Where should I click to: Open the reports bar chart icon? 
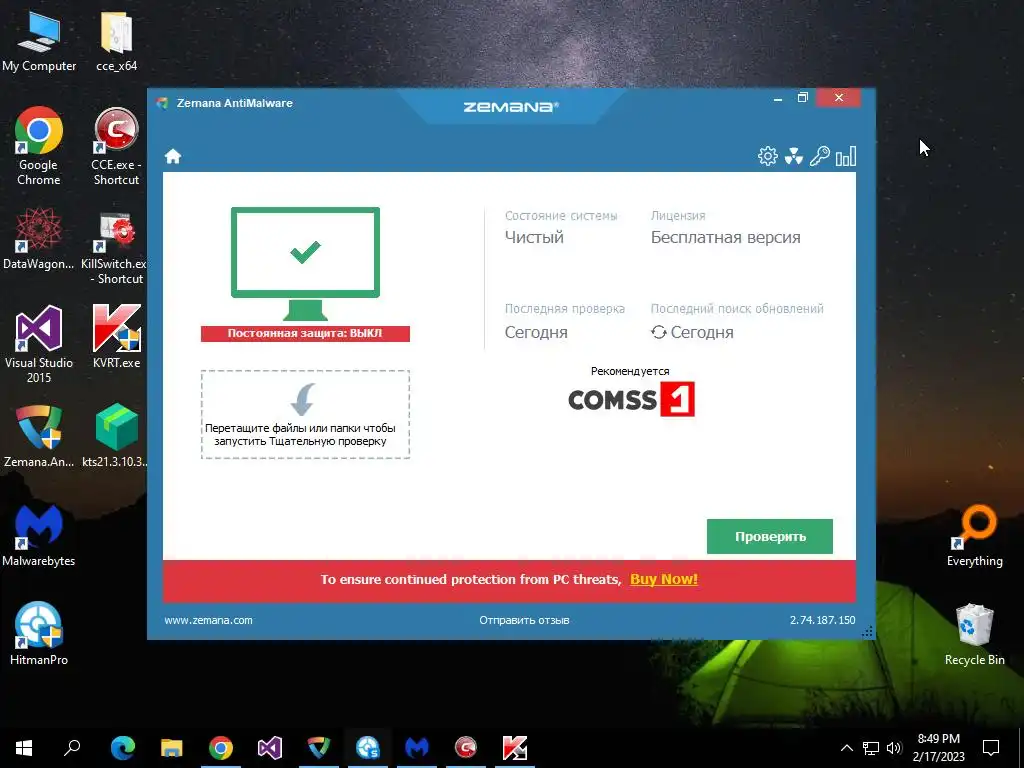[x=846, y=156]
